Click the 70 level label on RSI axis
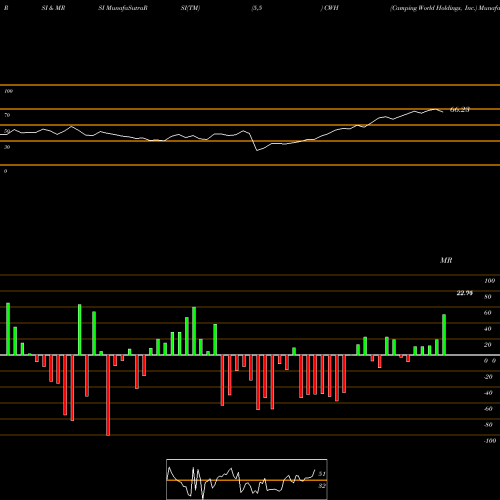500x500 pixels. coord(7,115)
